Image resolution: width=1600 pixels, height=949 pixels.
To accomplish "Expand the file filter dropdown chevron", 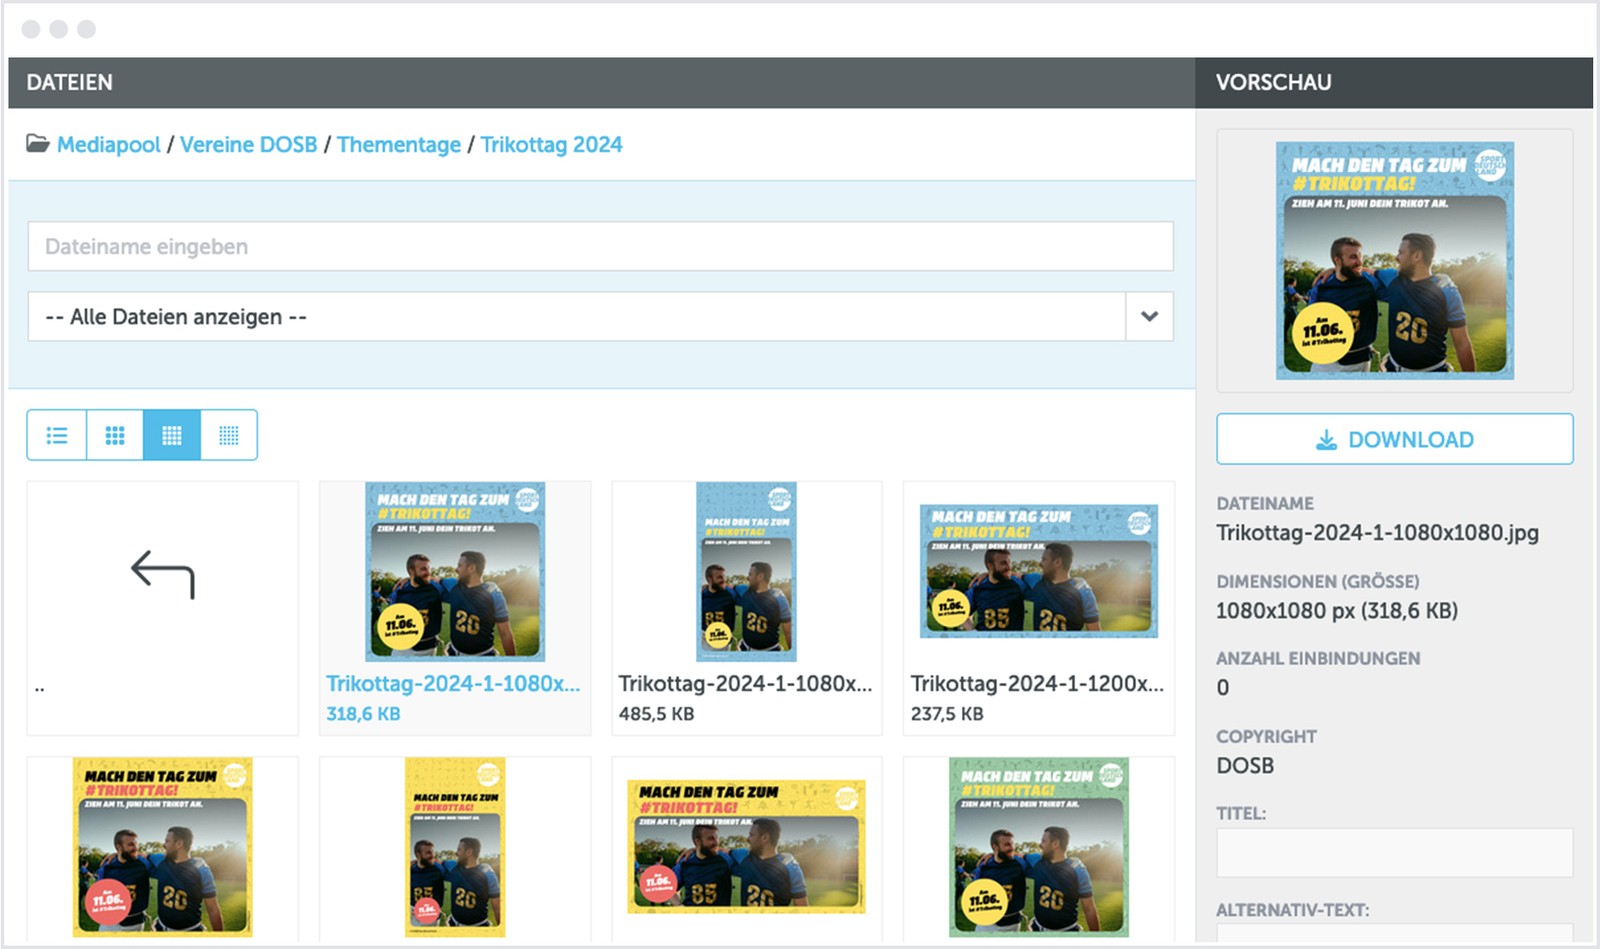I will click(1149, 317).
